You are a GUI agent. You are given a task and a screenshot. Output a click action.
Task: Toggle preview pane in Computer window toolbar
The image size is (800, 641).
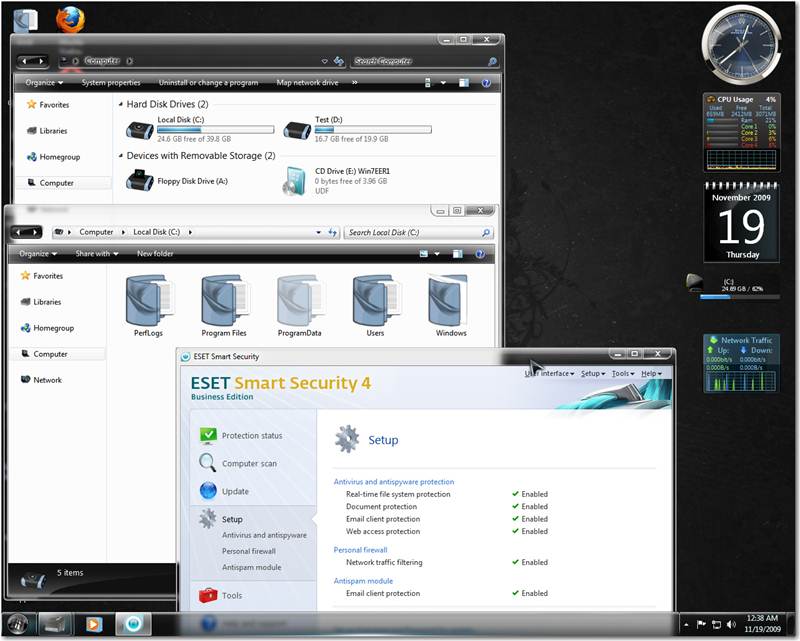click(x=464, y=83)
